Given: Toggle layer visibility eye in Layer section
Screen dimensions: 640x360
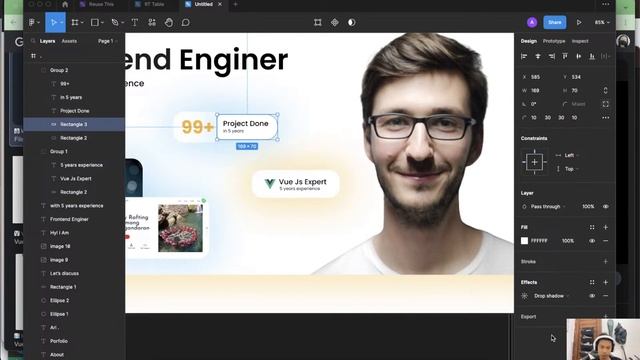Looking at the screenshot, I should pos(606,207).
